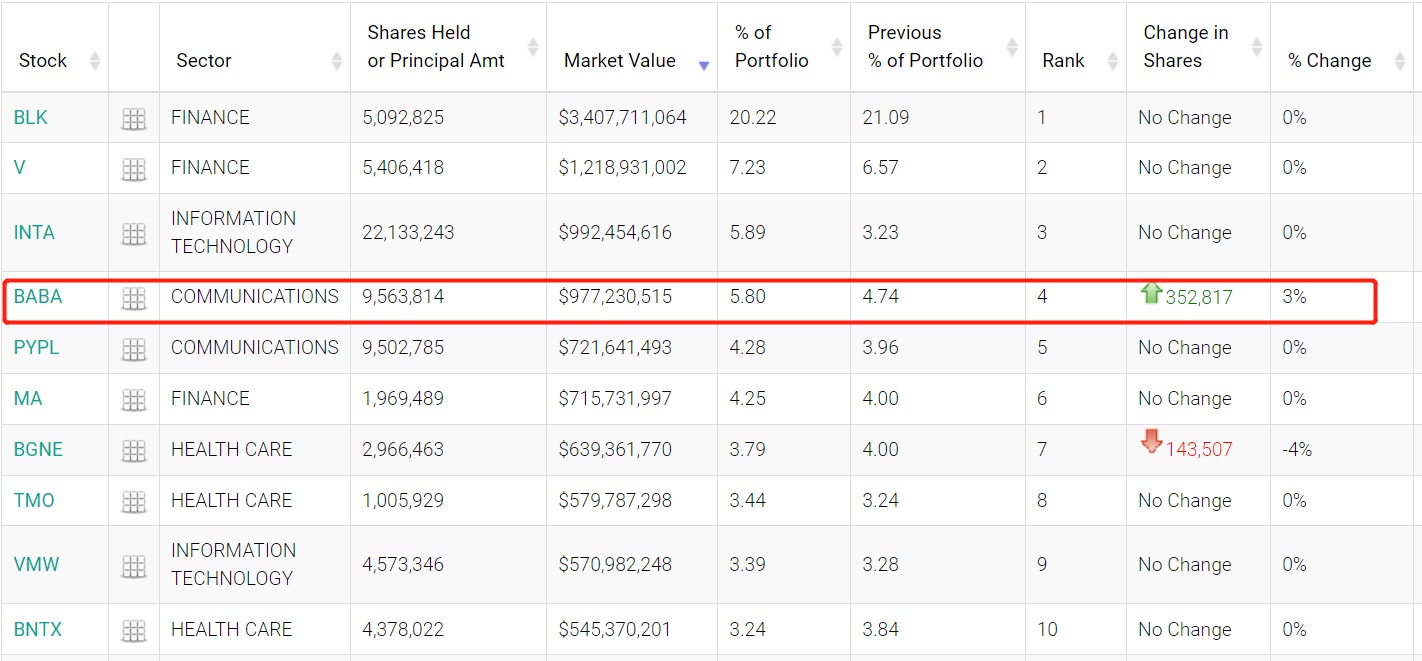
Task: Sort by Market Value column header
Action: pyautogui.click(x=619, y=61)
